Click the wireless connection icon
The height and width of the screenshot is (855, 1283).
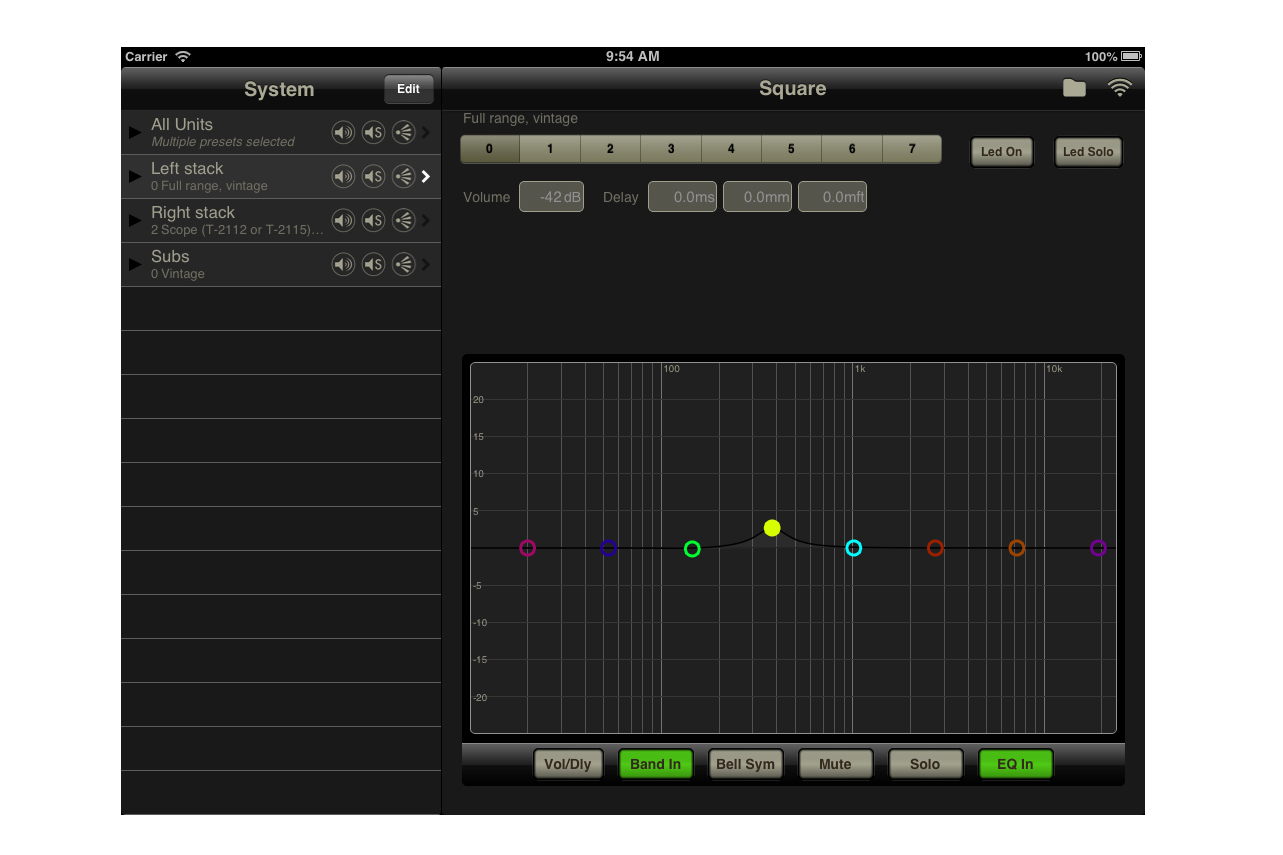pyautogui.click(x=1120, y=88)
